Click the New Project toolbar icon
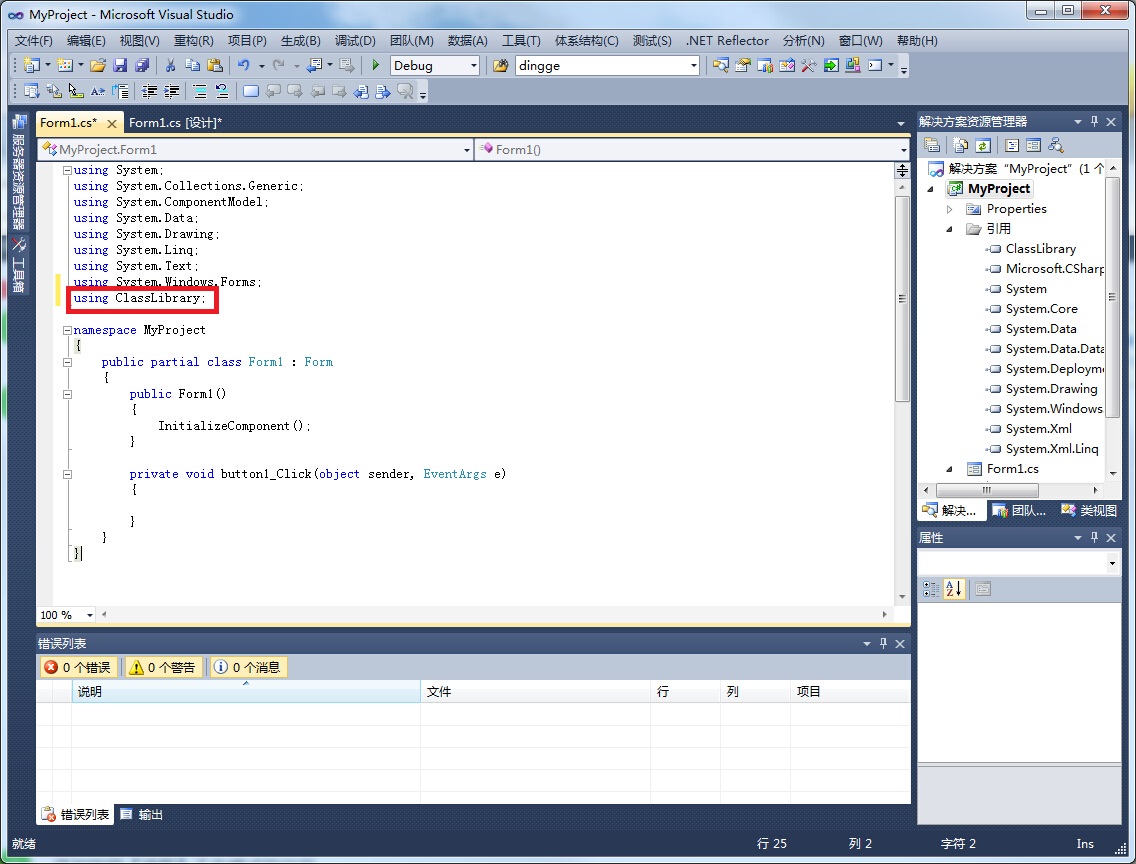 coord(31,65)
